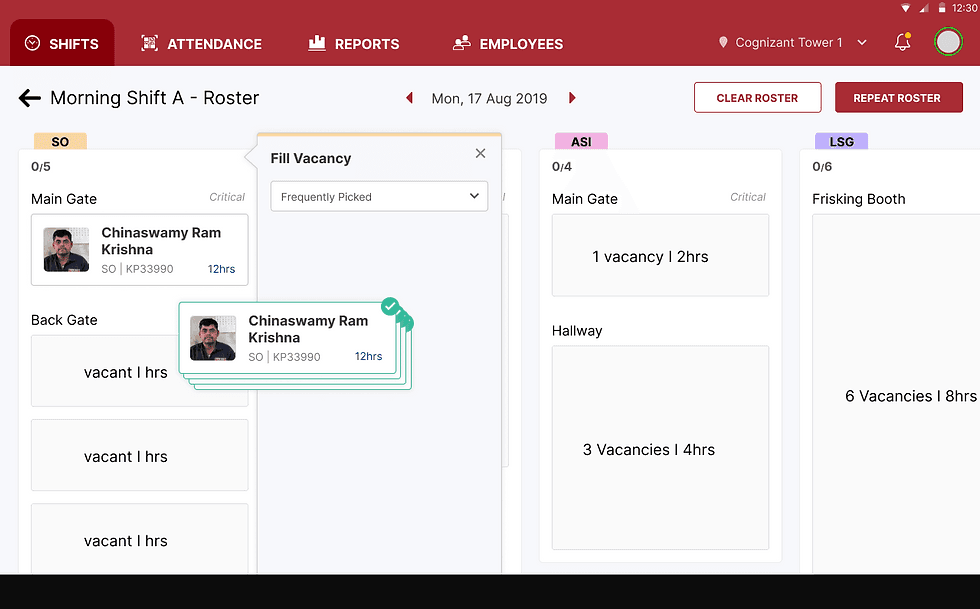The height and width of the screenshot is (609, 980).
Task: Click the ASI 1 vacancy 2hrs slot
Action: [660, 255]
